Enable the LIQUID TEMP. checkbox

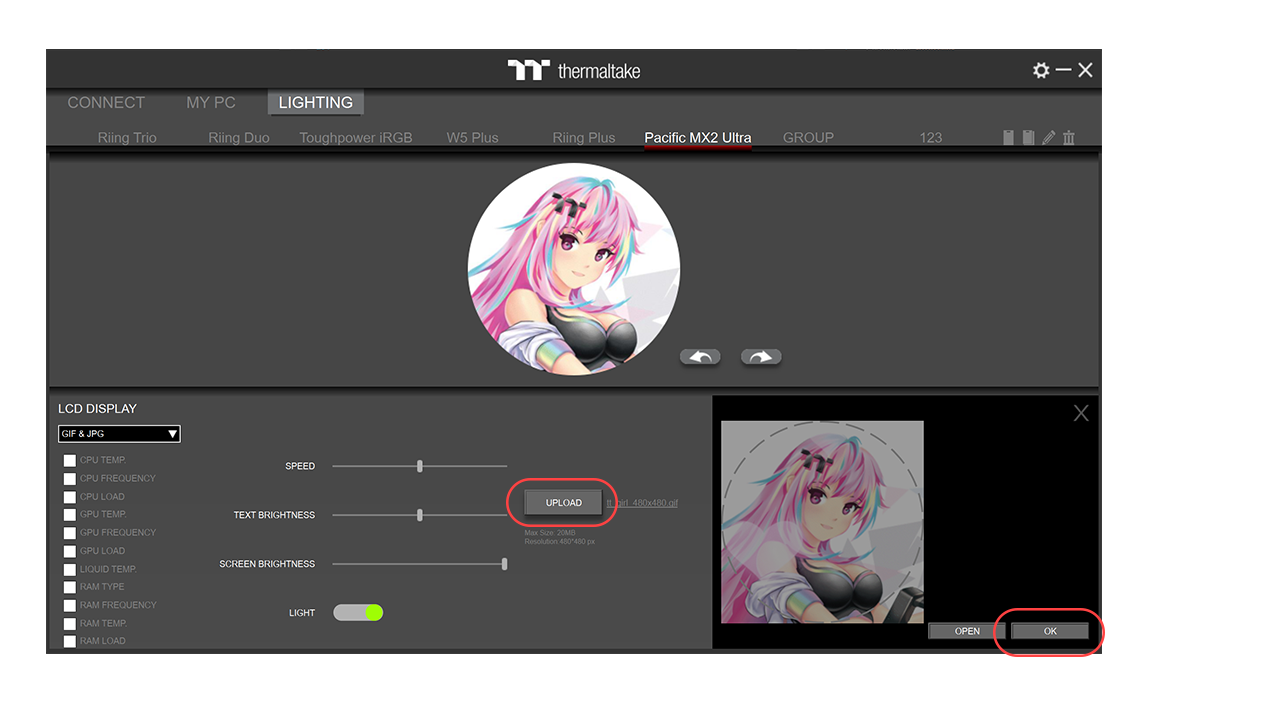coord(70,569)
